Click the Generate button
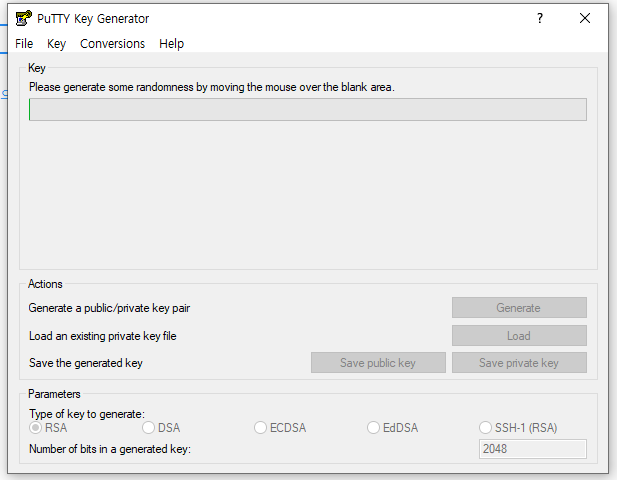The width and height of the screenshot is (617, 480). (x=519, y=308)
